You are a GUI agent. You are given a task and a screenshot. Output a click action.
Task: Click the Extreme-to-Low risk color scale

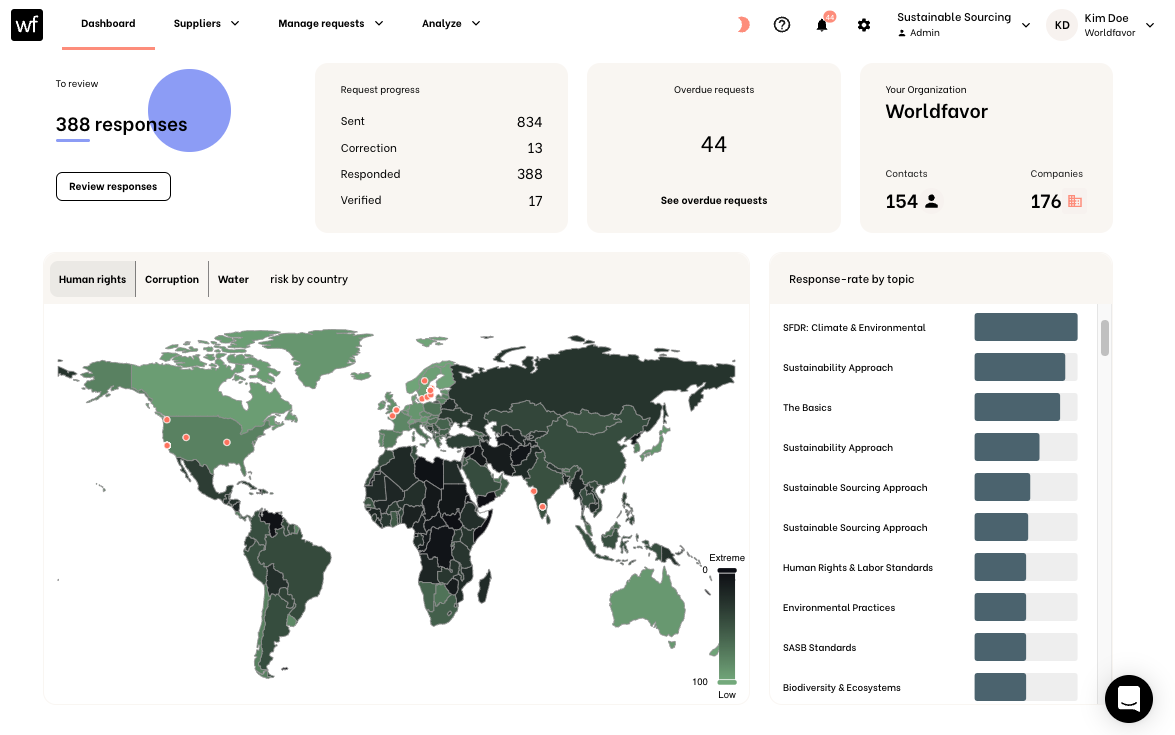(727, 625)
